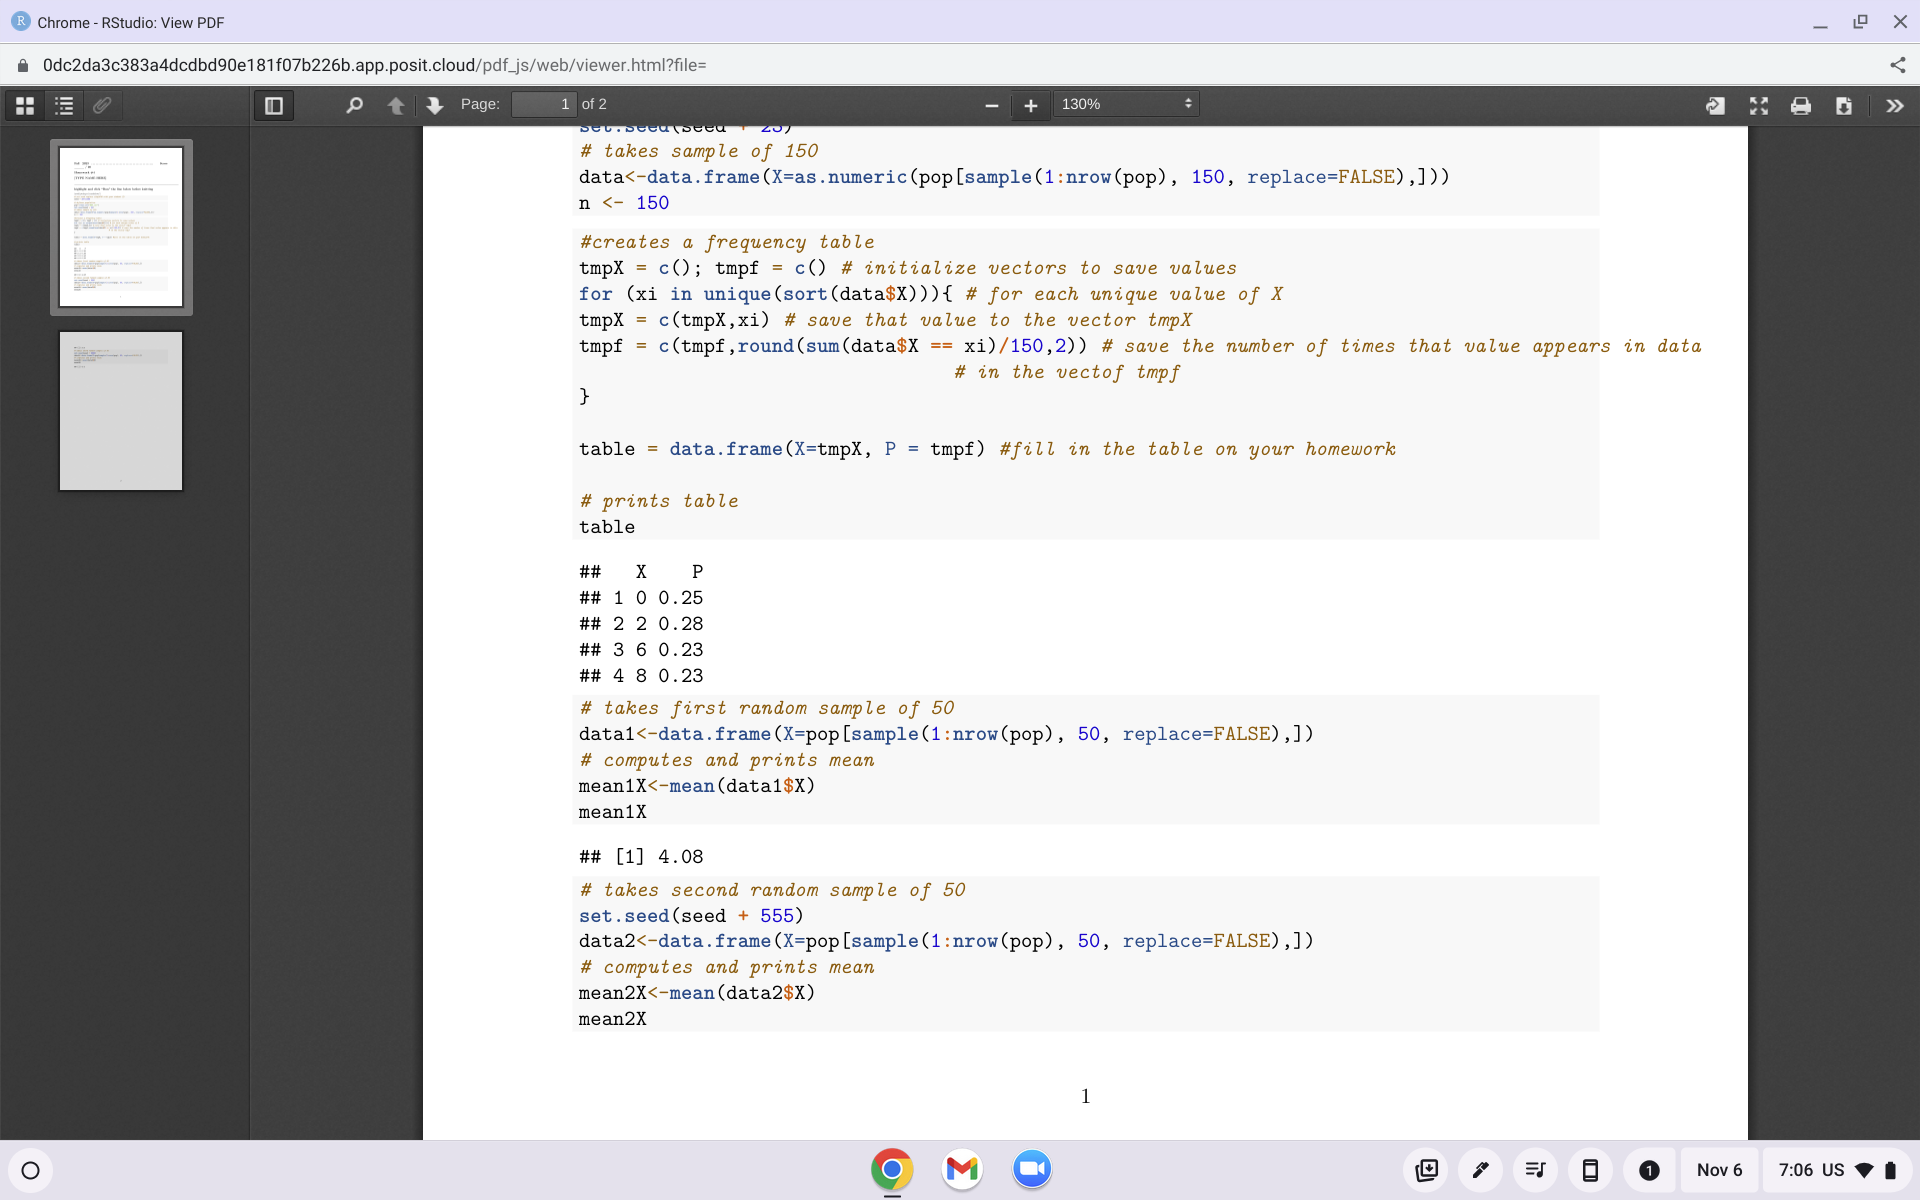This screenshot has width=1920, height=1200.
Task: Open the file from the toolbar
Action: coord(1715,105)
